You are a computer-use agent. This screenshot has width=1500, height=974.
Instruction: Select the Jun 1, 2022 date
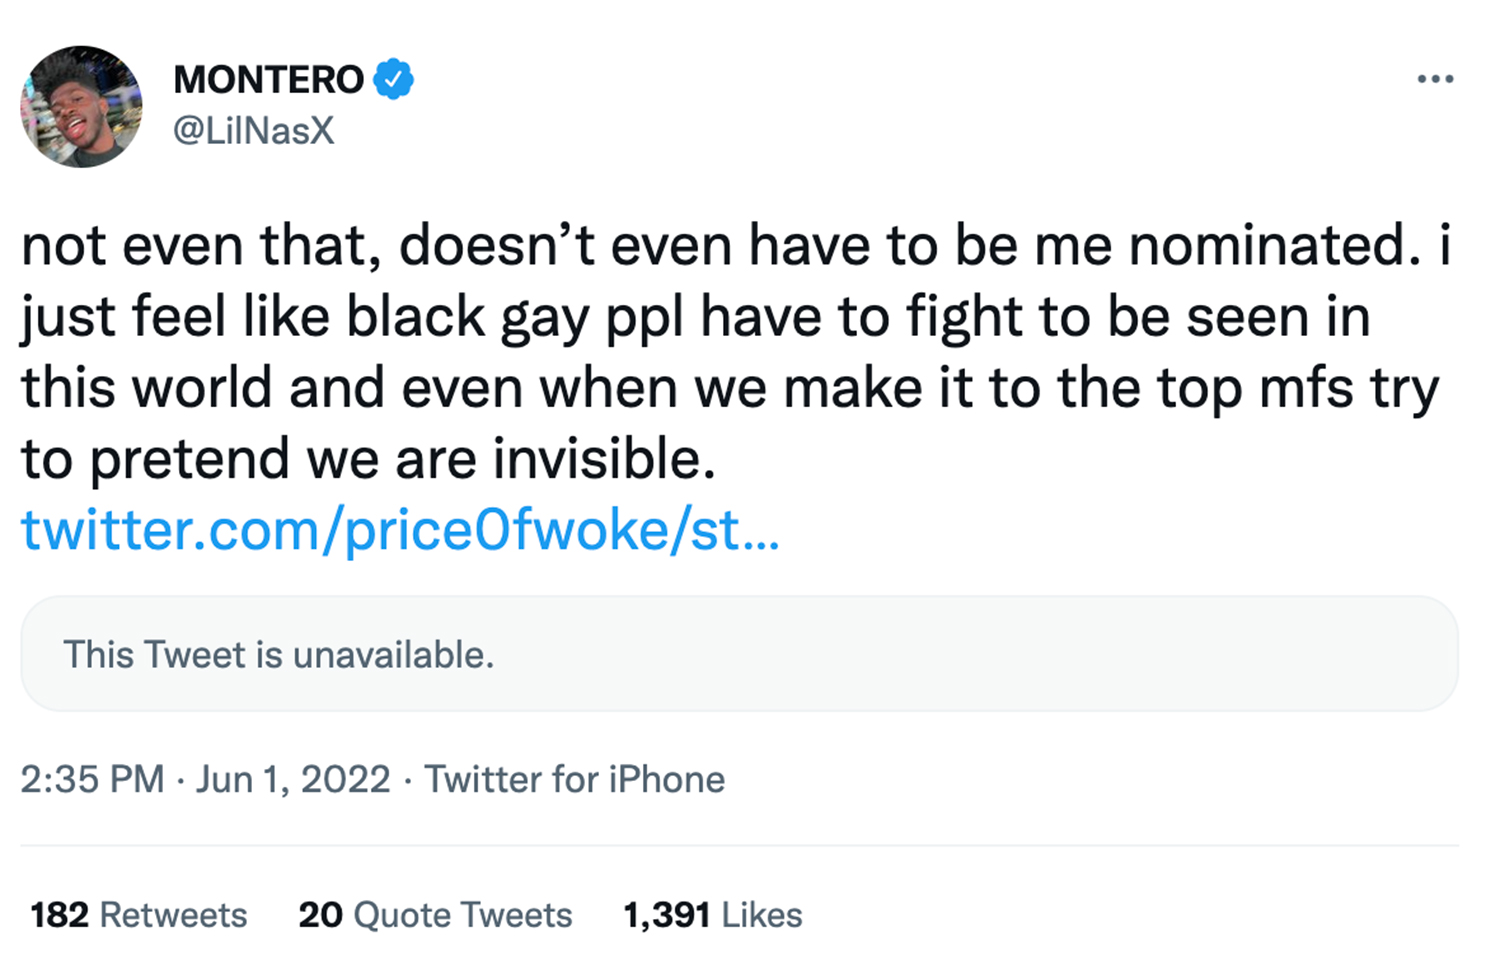pyautogui.click(x=293, y=779)
